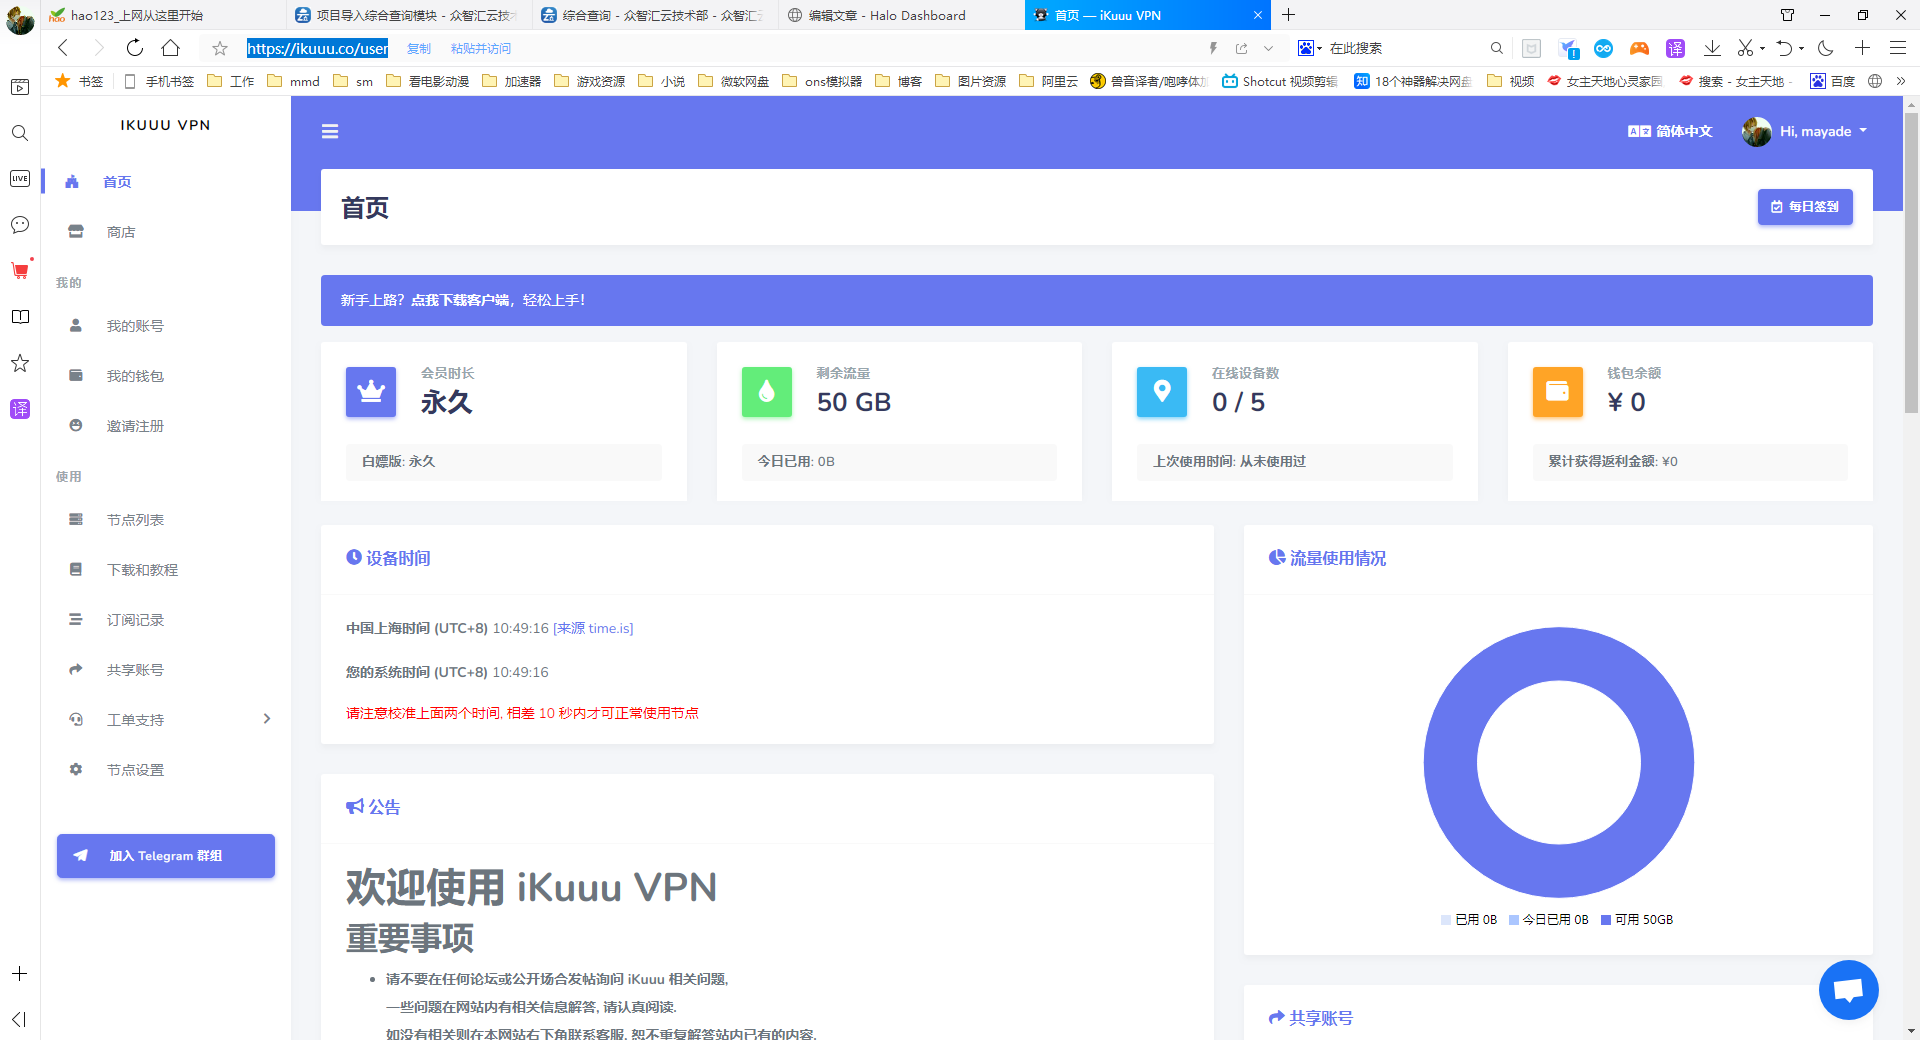Viewport: 1920px width, 1040px height.
Task: Open the 加速器 bookmark folder
Action: point(511,81)
